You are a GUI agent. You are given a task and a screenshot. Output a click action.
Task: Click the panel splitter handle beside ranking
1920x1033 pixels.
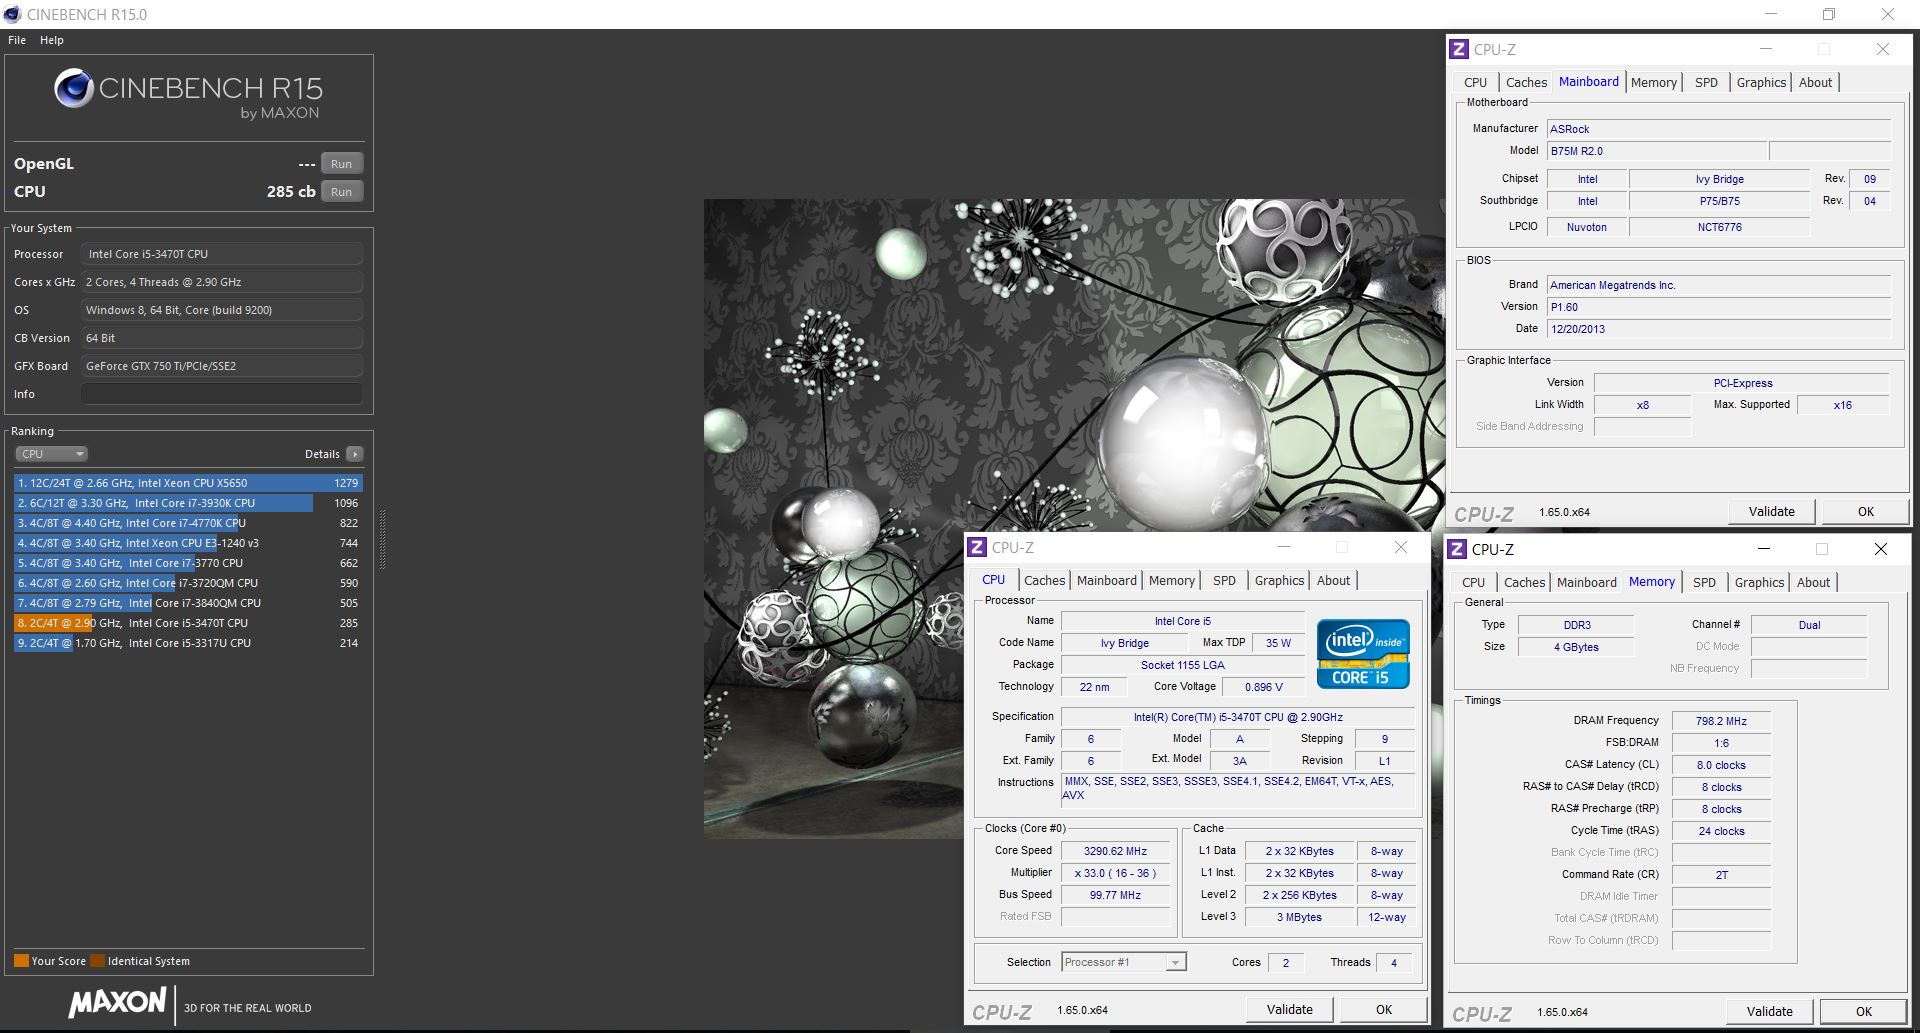point(382,540)
